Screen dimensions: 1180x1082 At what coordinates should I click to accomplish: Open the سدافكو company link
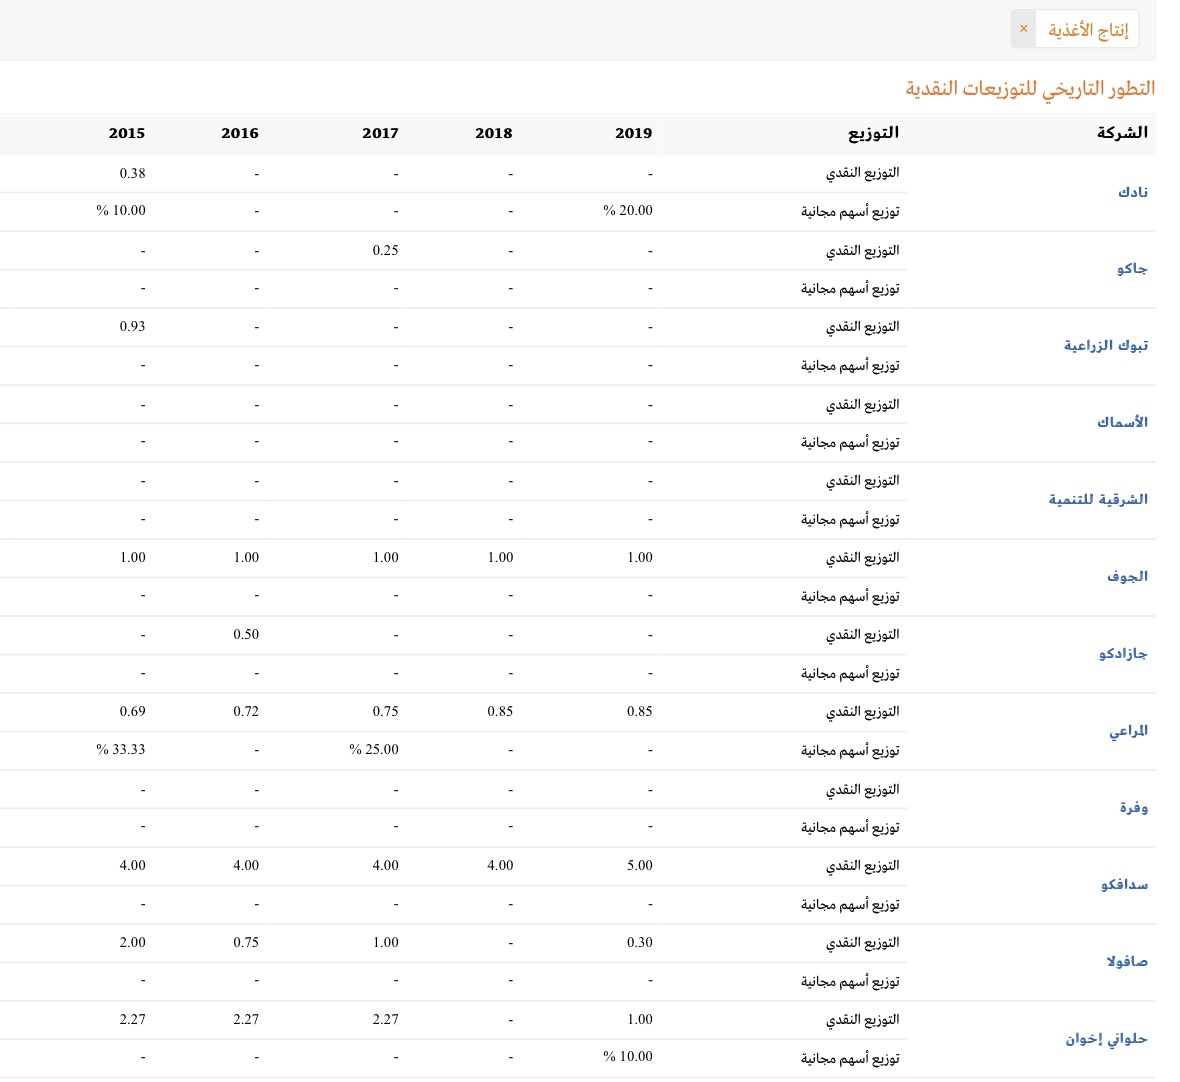tap(1124, 884)
